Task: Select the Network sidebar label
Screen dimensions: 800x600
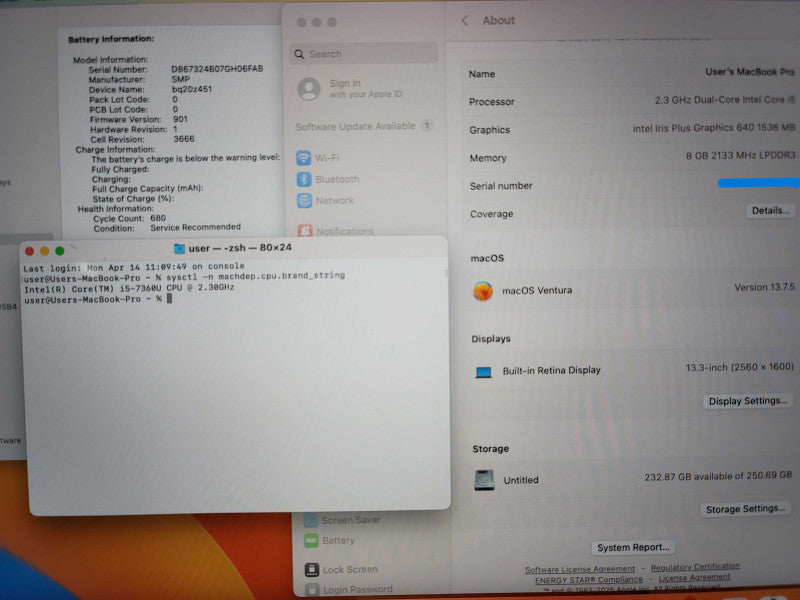Action: 335,201
